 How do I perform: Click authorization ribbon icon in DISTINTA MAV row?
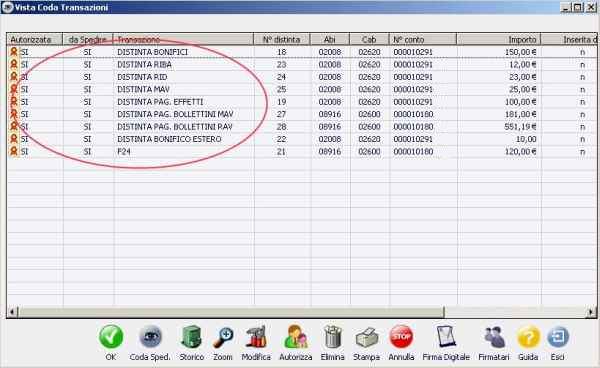pyautogui.click(x=14, y=89)
